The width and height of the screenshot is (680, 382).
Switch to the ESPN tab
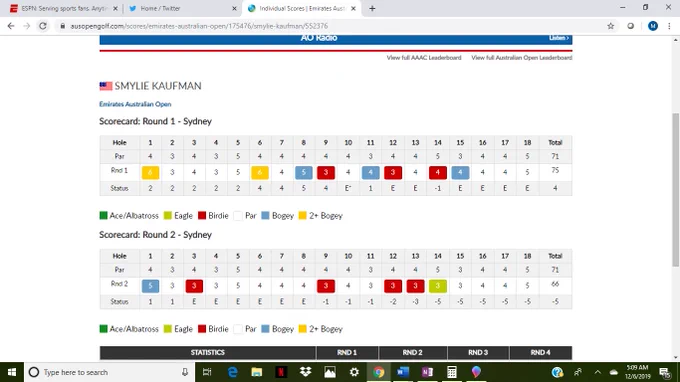click(64, 8)
